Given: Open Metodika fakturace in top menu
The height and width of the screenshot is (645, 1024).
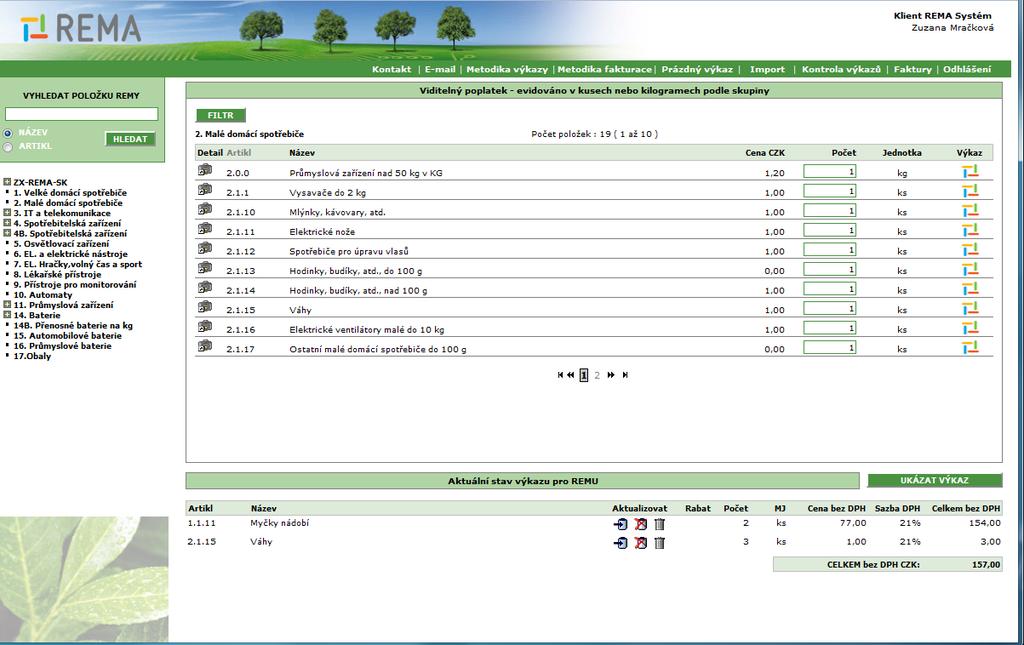Looking at the screenshot, I should tap(605, 69).
